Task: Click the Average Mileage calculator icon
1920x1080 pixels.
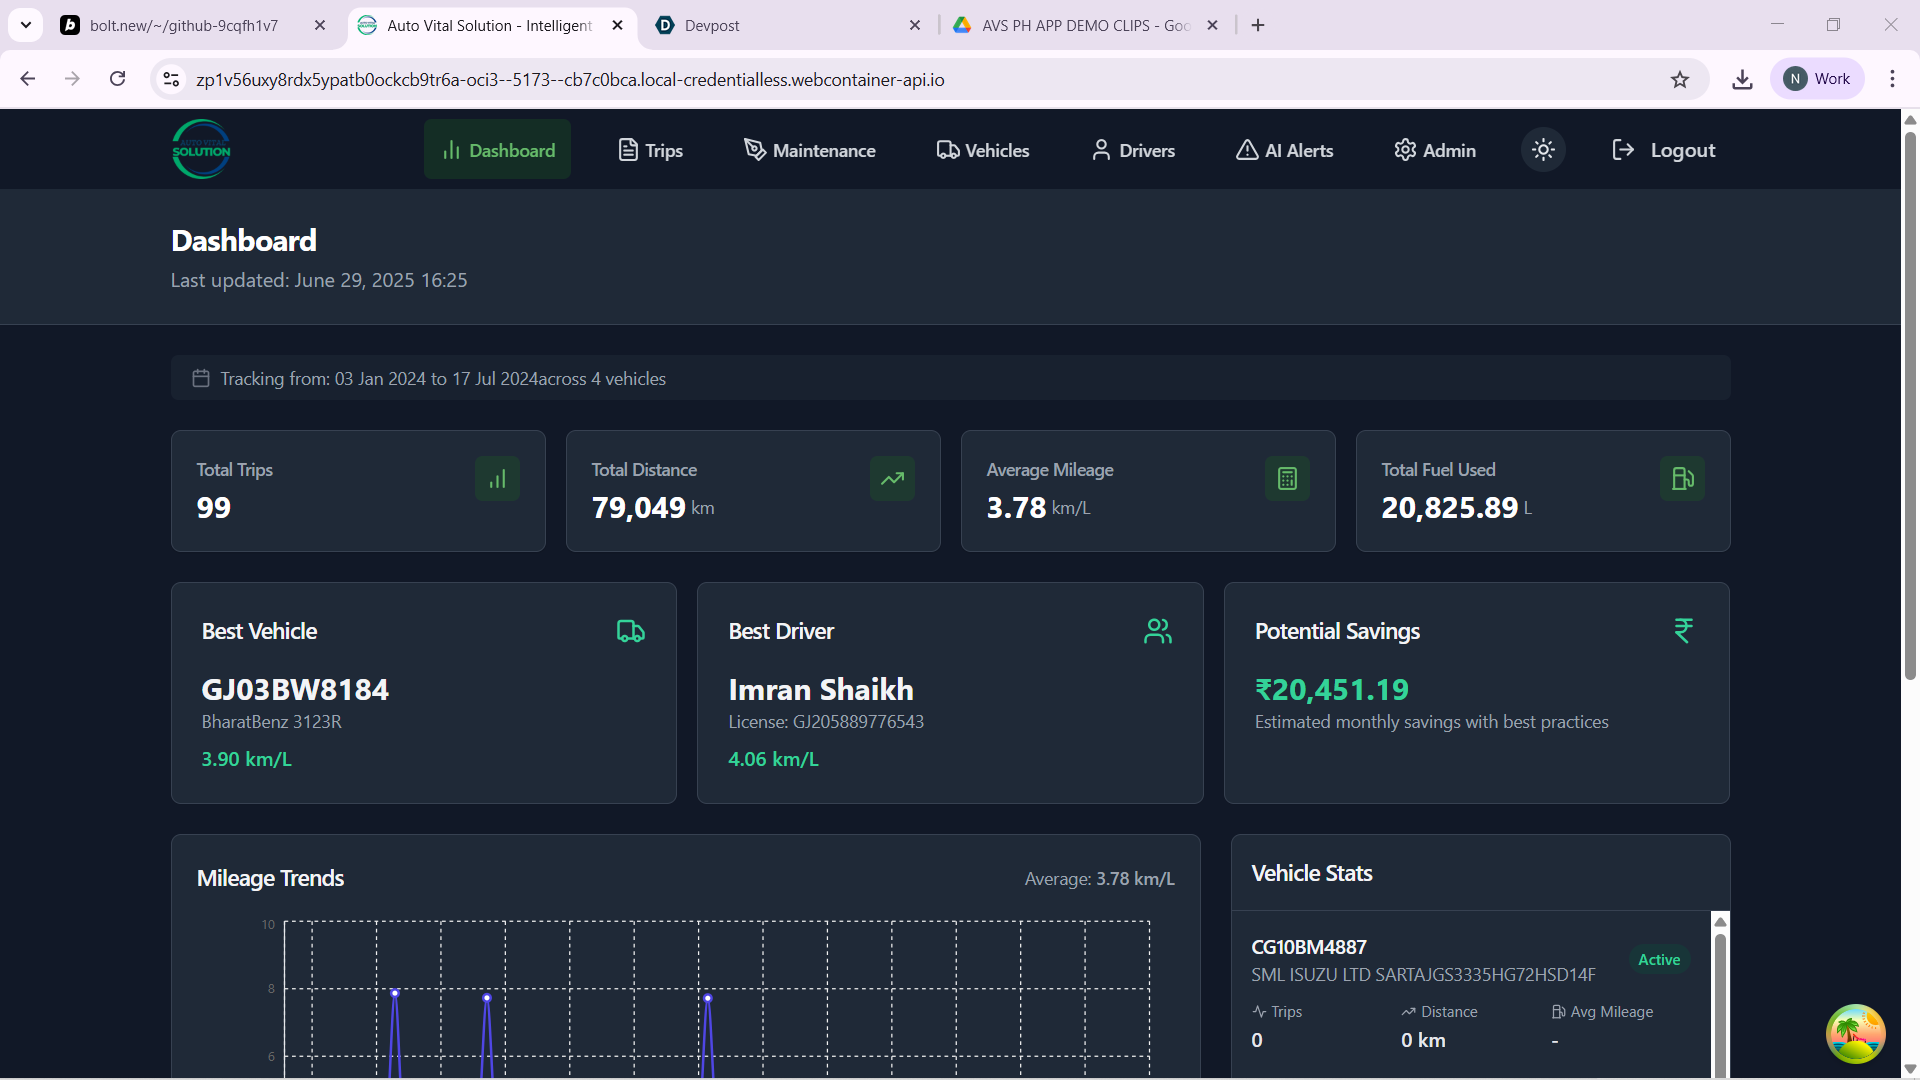Action: tap(1287, 479)
